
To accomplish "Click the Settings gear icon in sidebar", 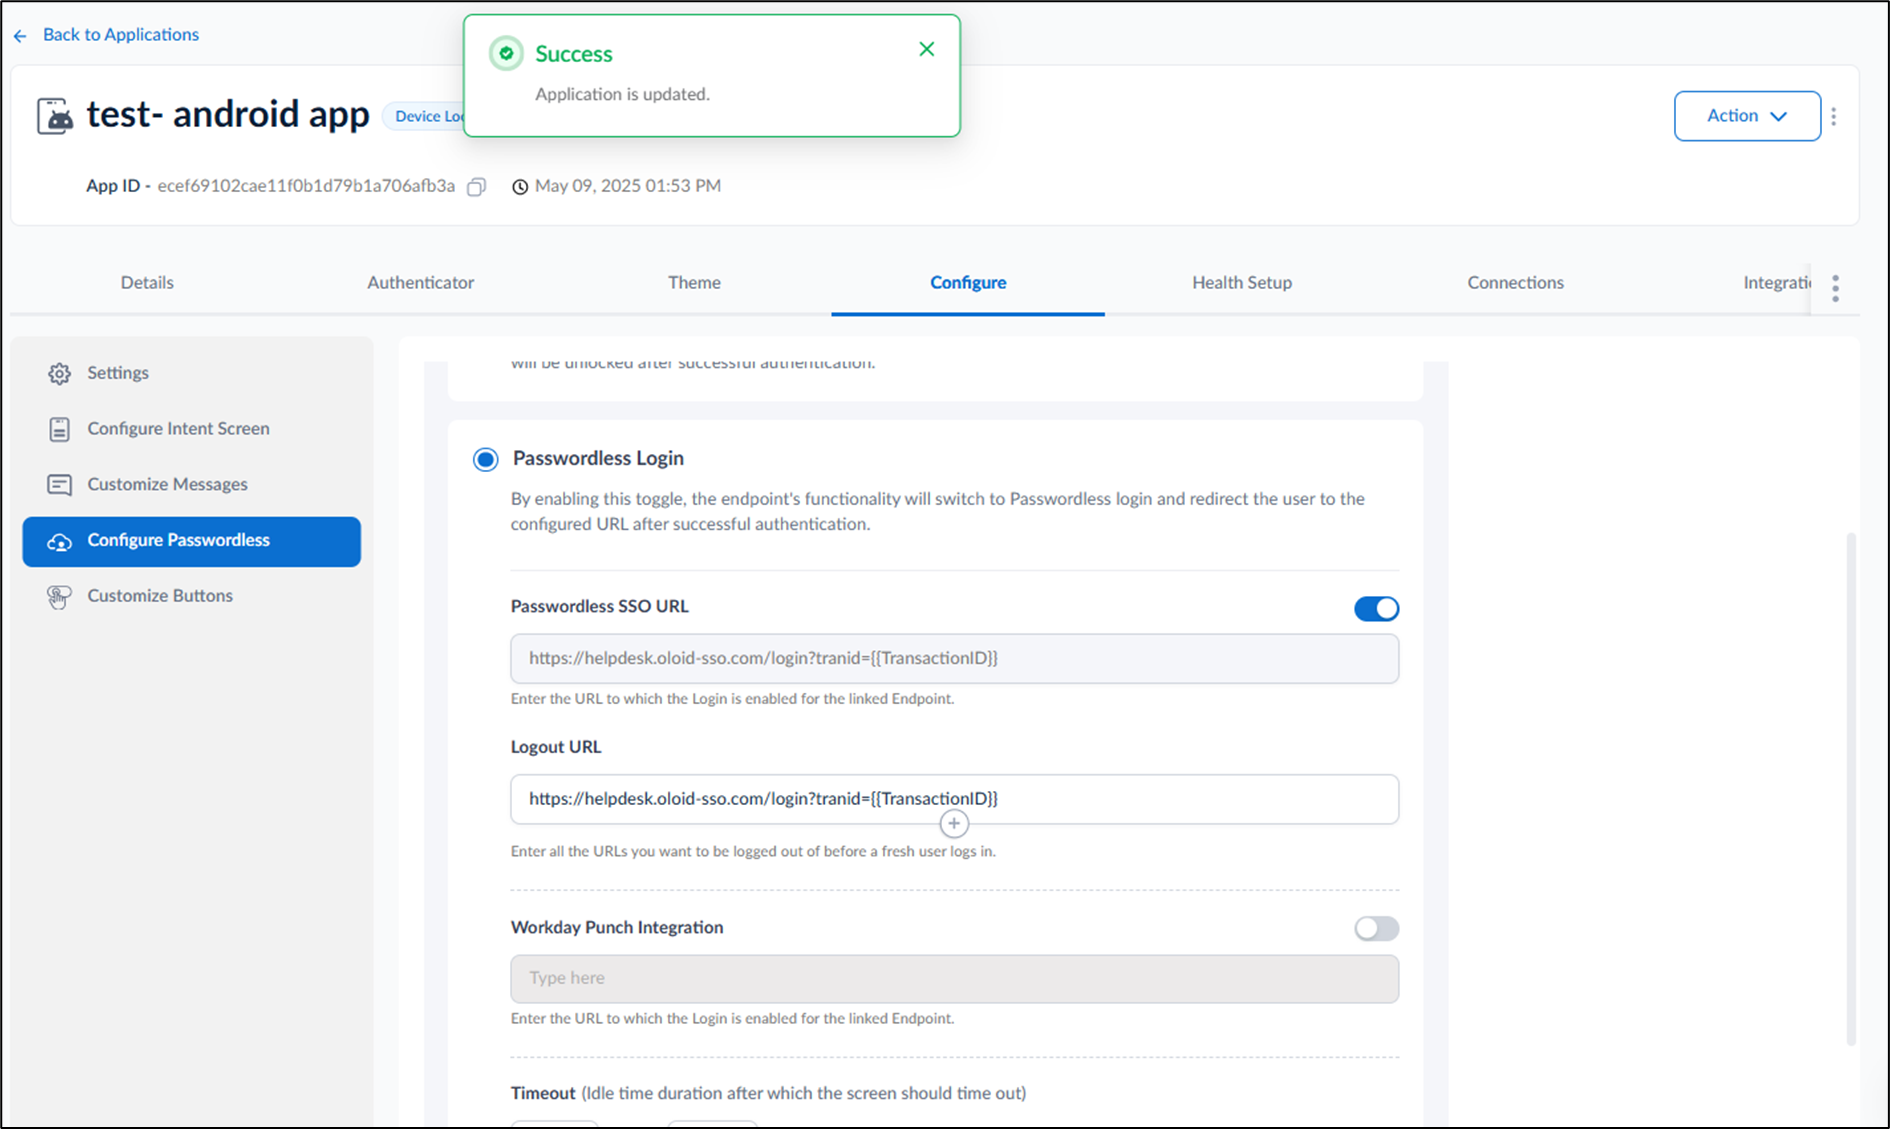I will (x=60, y=373).
